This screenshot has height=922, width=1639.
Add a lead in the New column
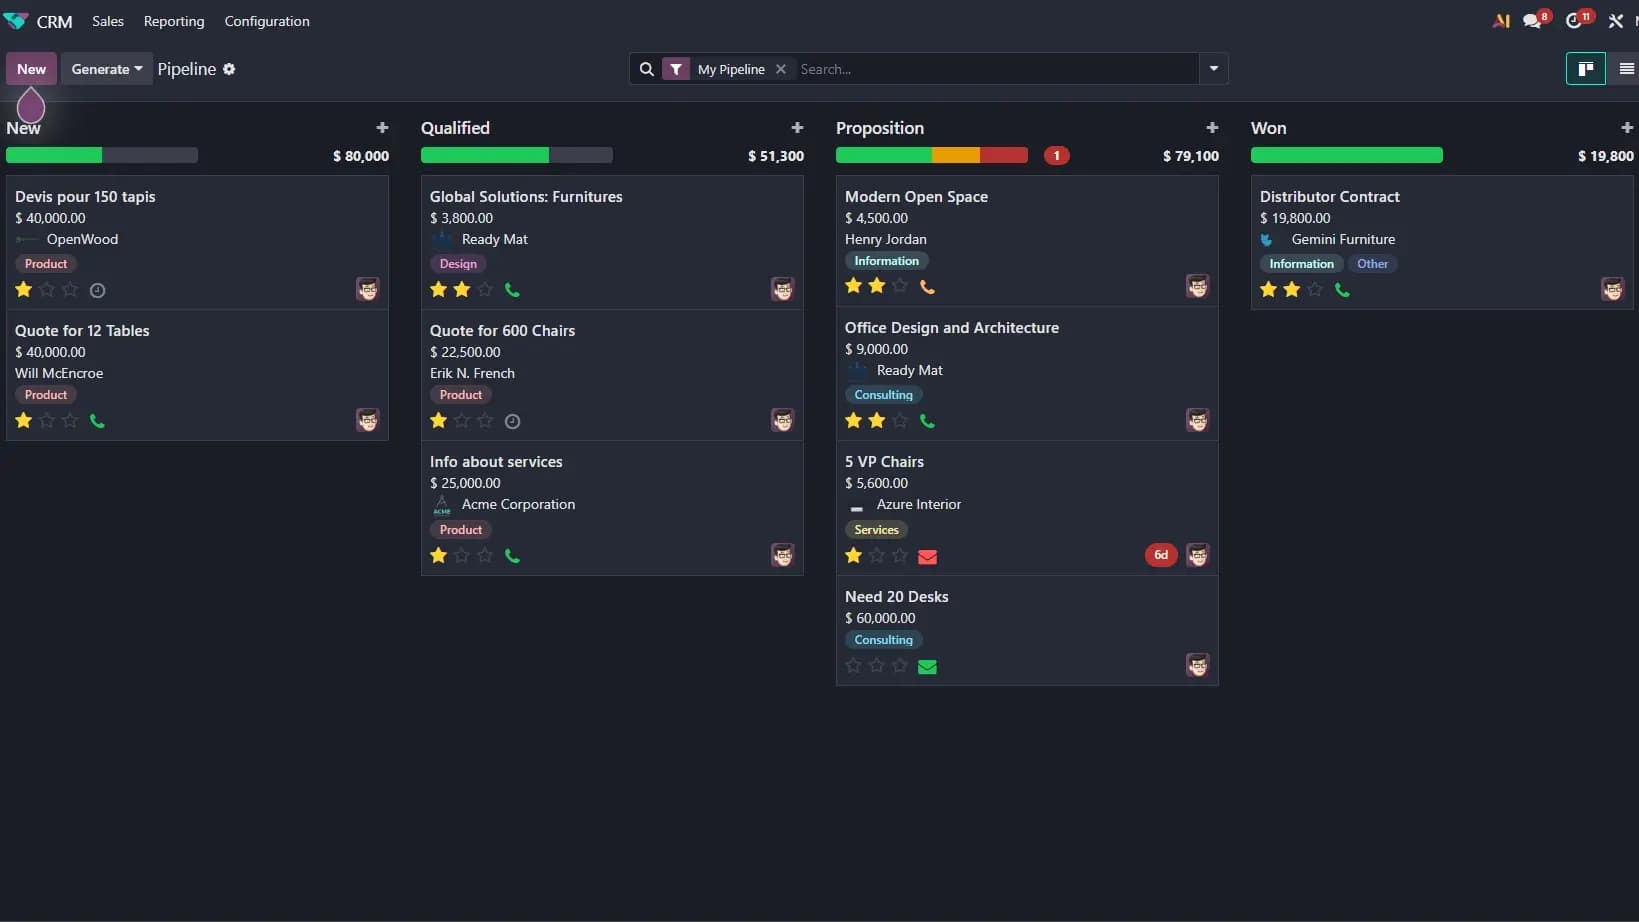pos(382,128)
